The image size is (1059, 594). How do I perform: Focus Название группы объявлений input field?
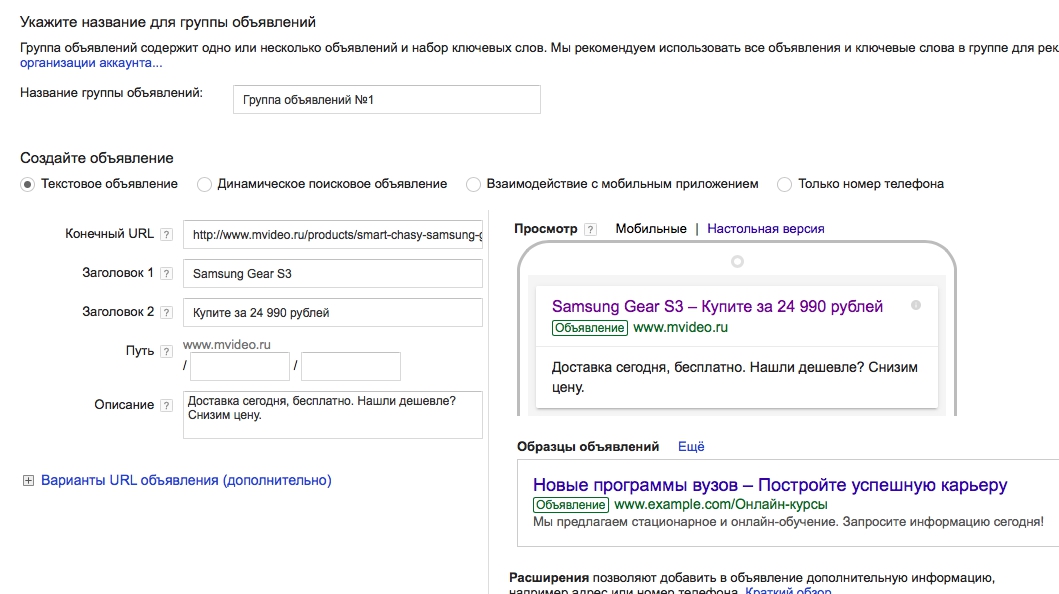point(387,100)
